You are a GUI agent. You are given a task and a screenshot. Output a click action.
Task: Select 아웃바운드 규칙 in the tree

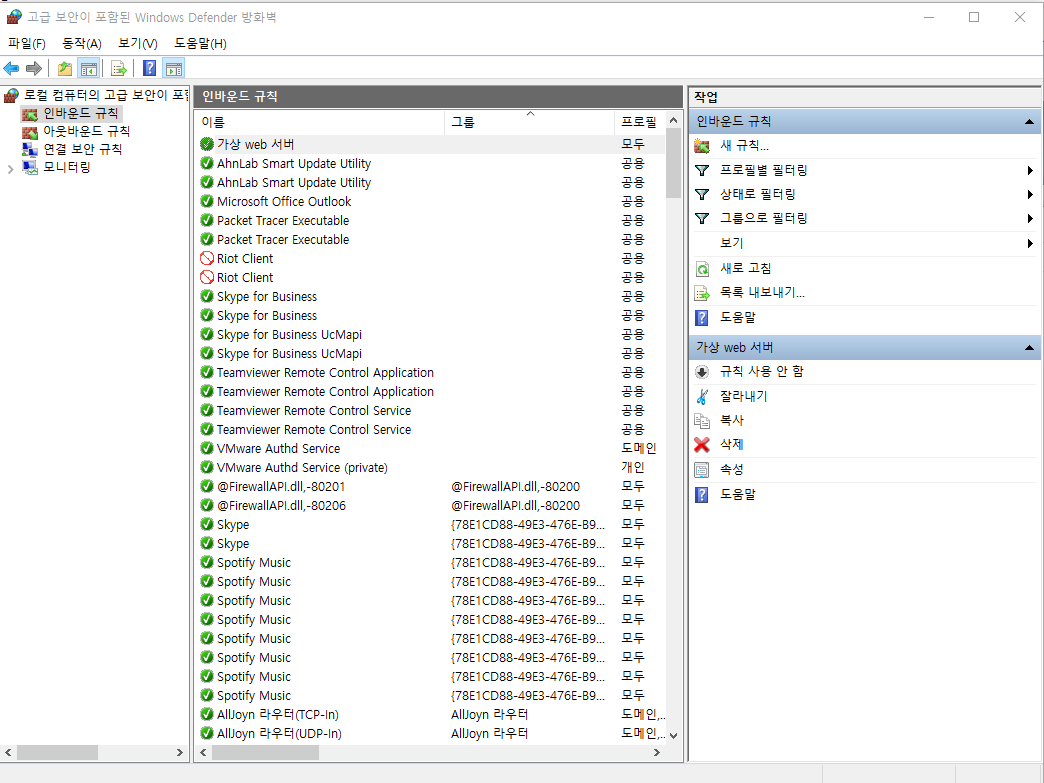[x=87, y=131]
